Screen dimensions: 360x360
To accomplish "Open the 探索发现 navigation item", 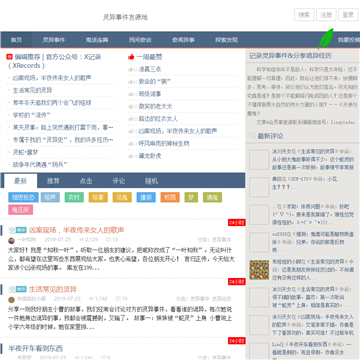I will 226,40.
